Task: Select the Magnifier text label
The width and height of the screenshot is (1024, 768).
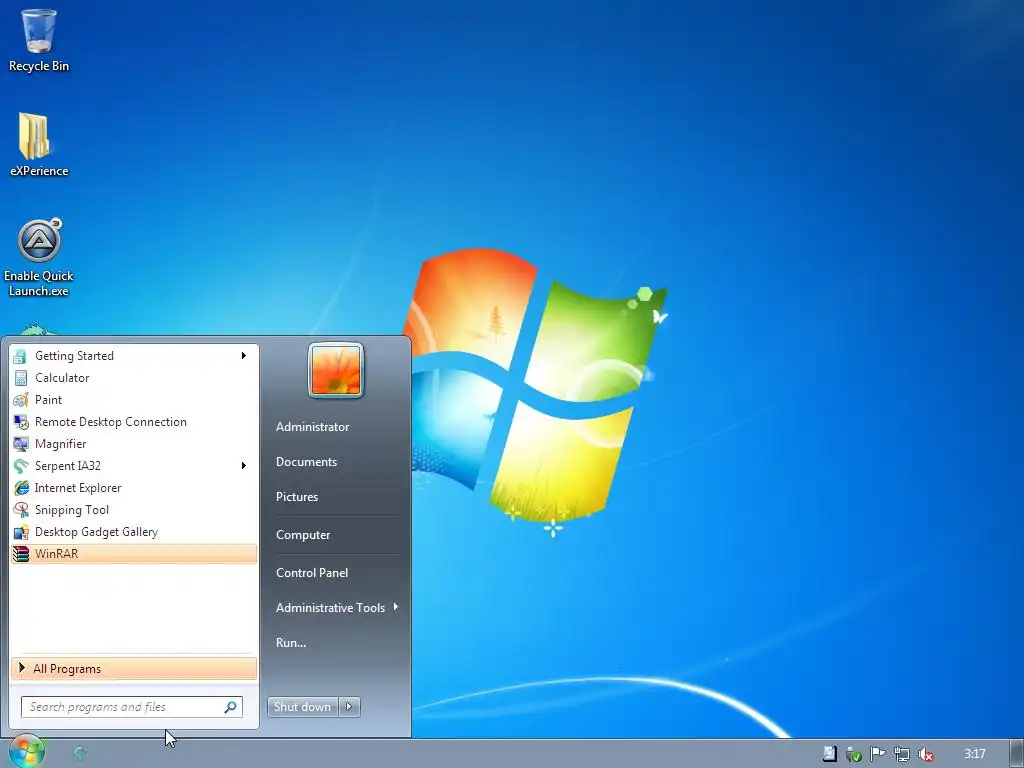Action: tap(61, 444)
